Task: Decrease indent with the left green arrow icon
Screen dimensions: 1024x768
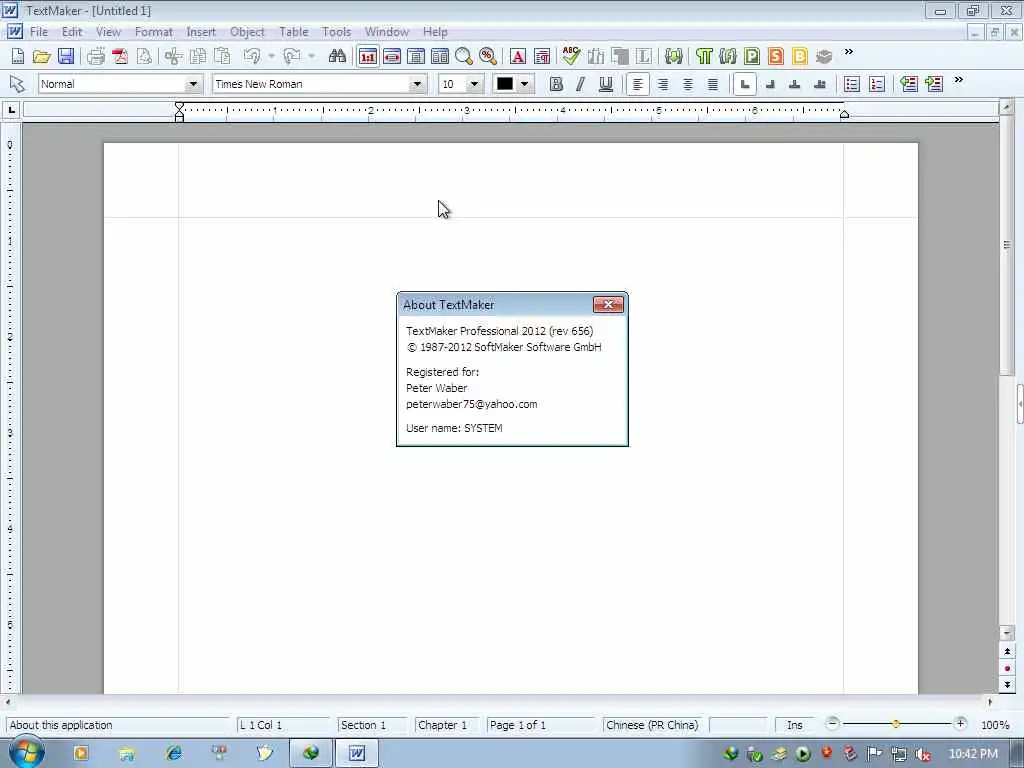Action: (909, 84)
